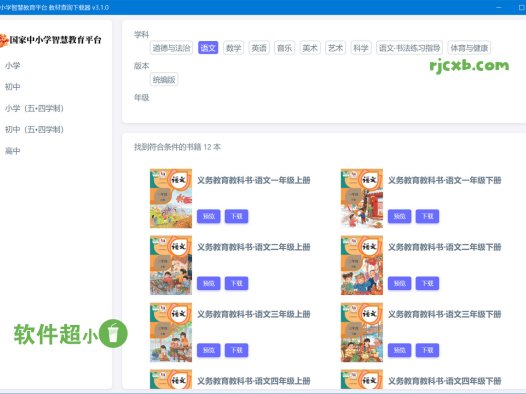The image size is (526, 394).
Task: Click title 义务教育教科书·语文三年级上册
Action: coord(254,314)
